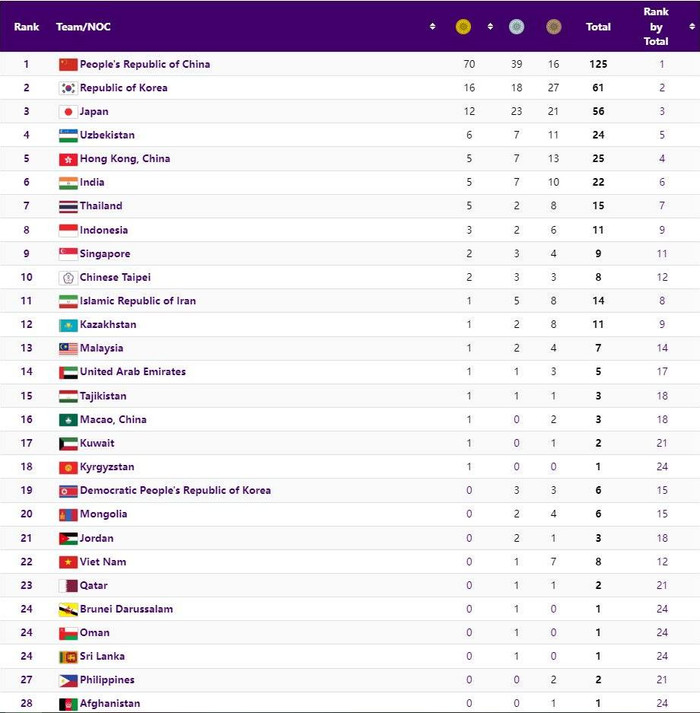This screenshot has width=700, height=713.
Task: Open the India team link
Action: [x=92, y=182]
